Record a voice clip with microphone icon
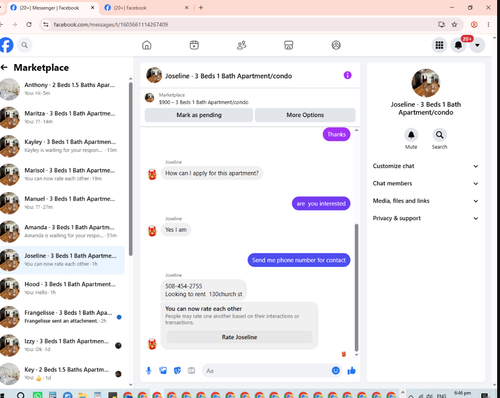 [149, 370]
